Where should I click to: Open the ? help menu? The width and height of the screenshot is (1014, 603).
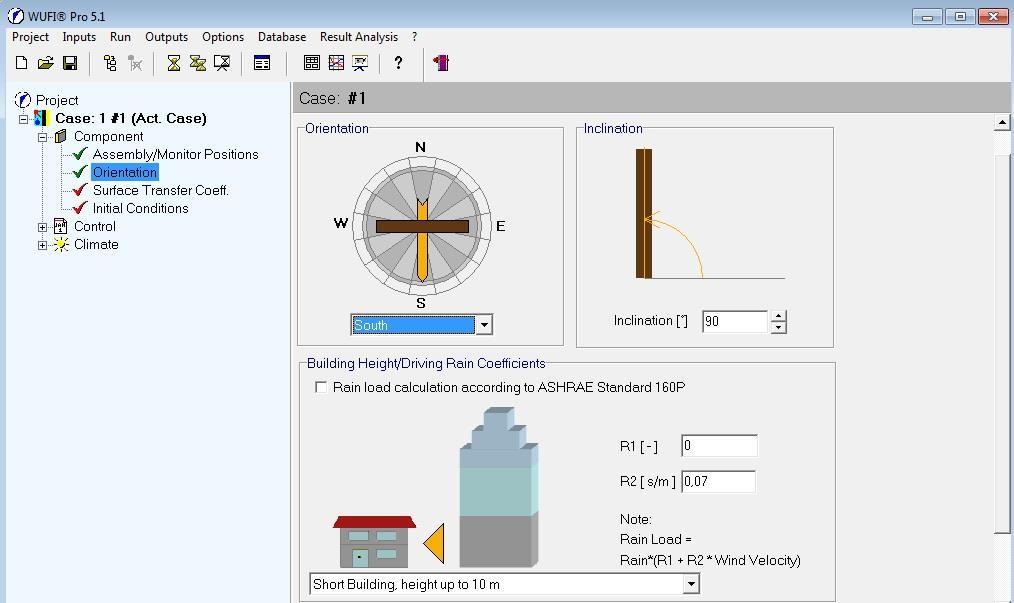[415, 37]
